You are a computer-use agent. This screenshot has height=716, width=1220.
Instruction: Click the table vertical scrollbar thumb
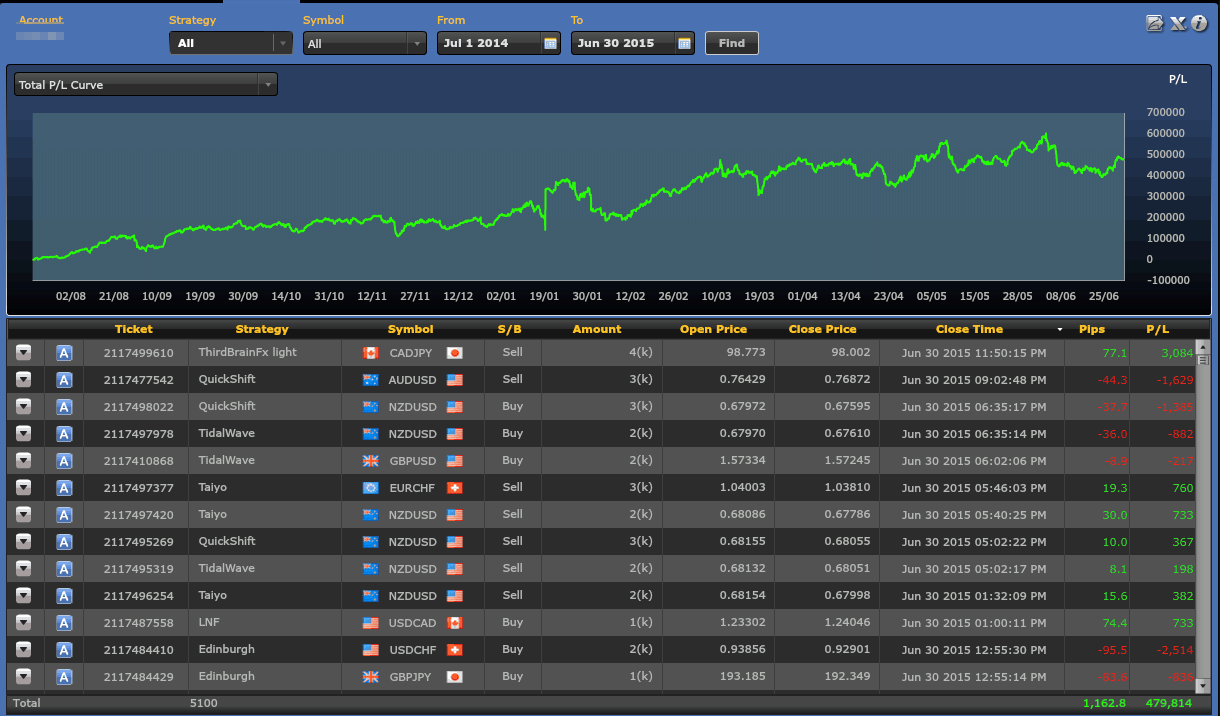[1203, 361]
